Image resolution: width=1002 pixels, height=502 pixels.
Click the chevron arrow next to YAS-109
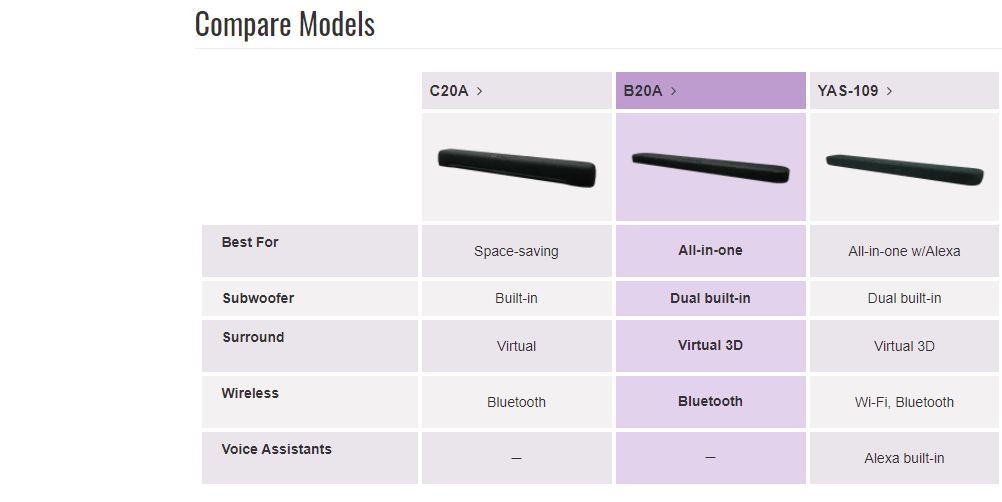(889, 91)
